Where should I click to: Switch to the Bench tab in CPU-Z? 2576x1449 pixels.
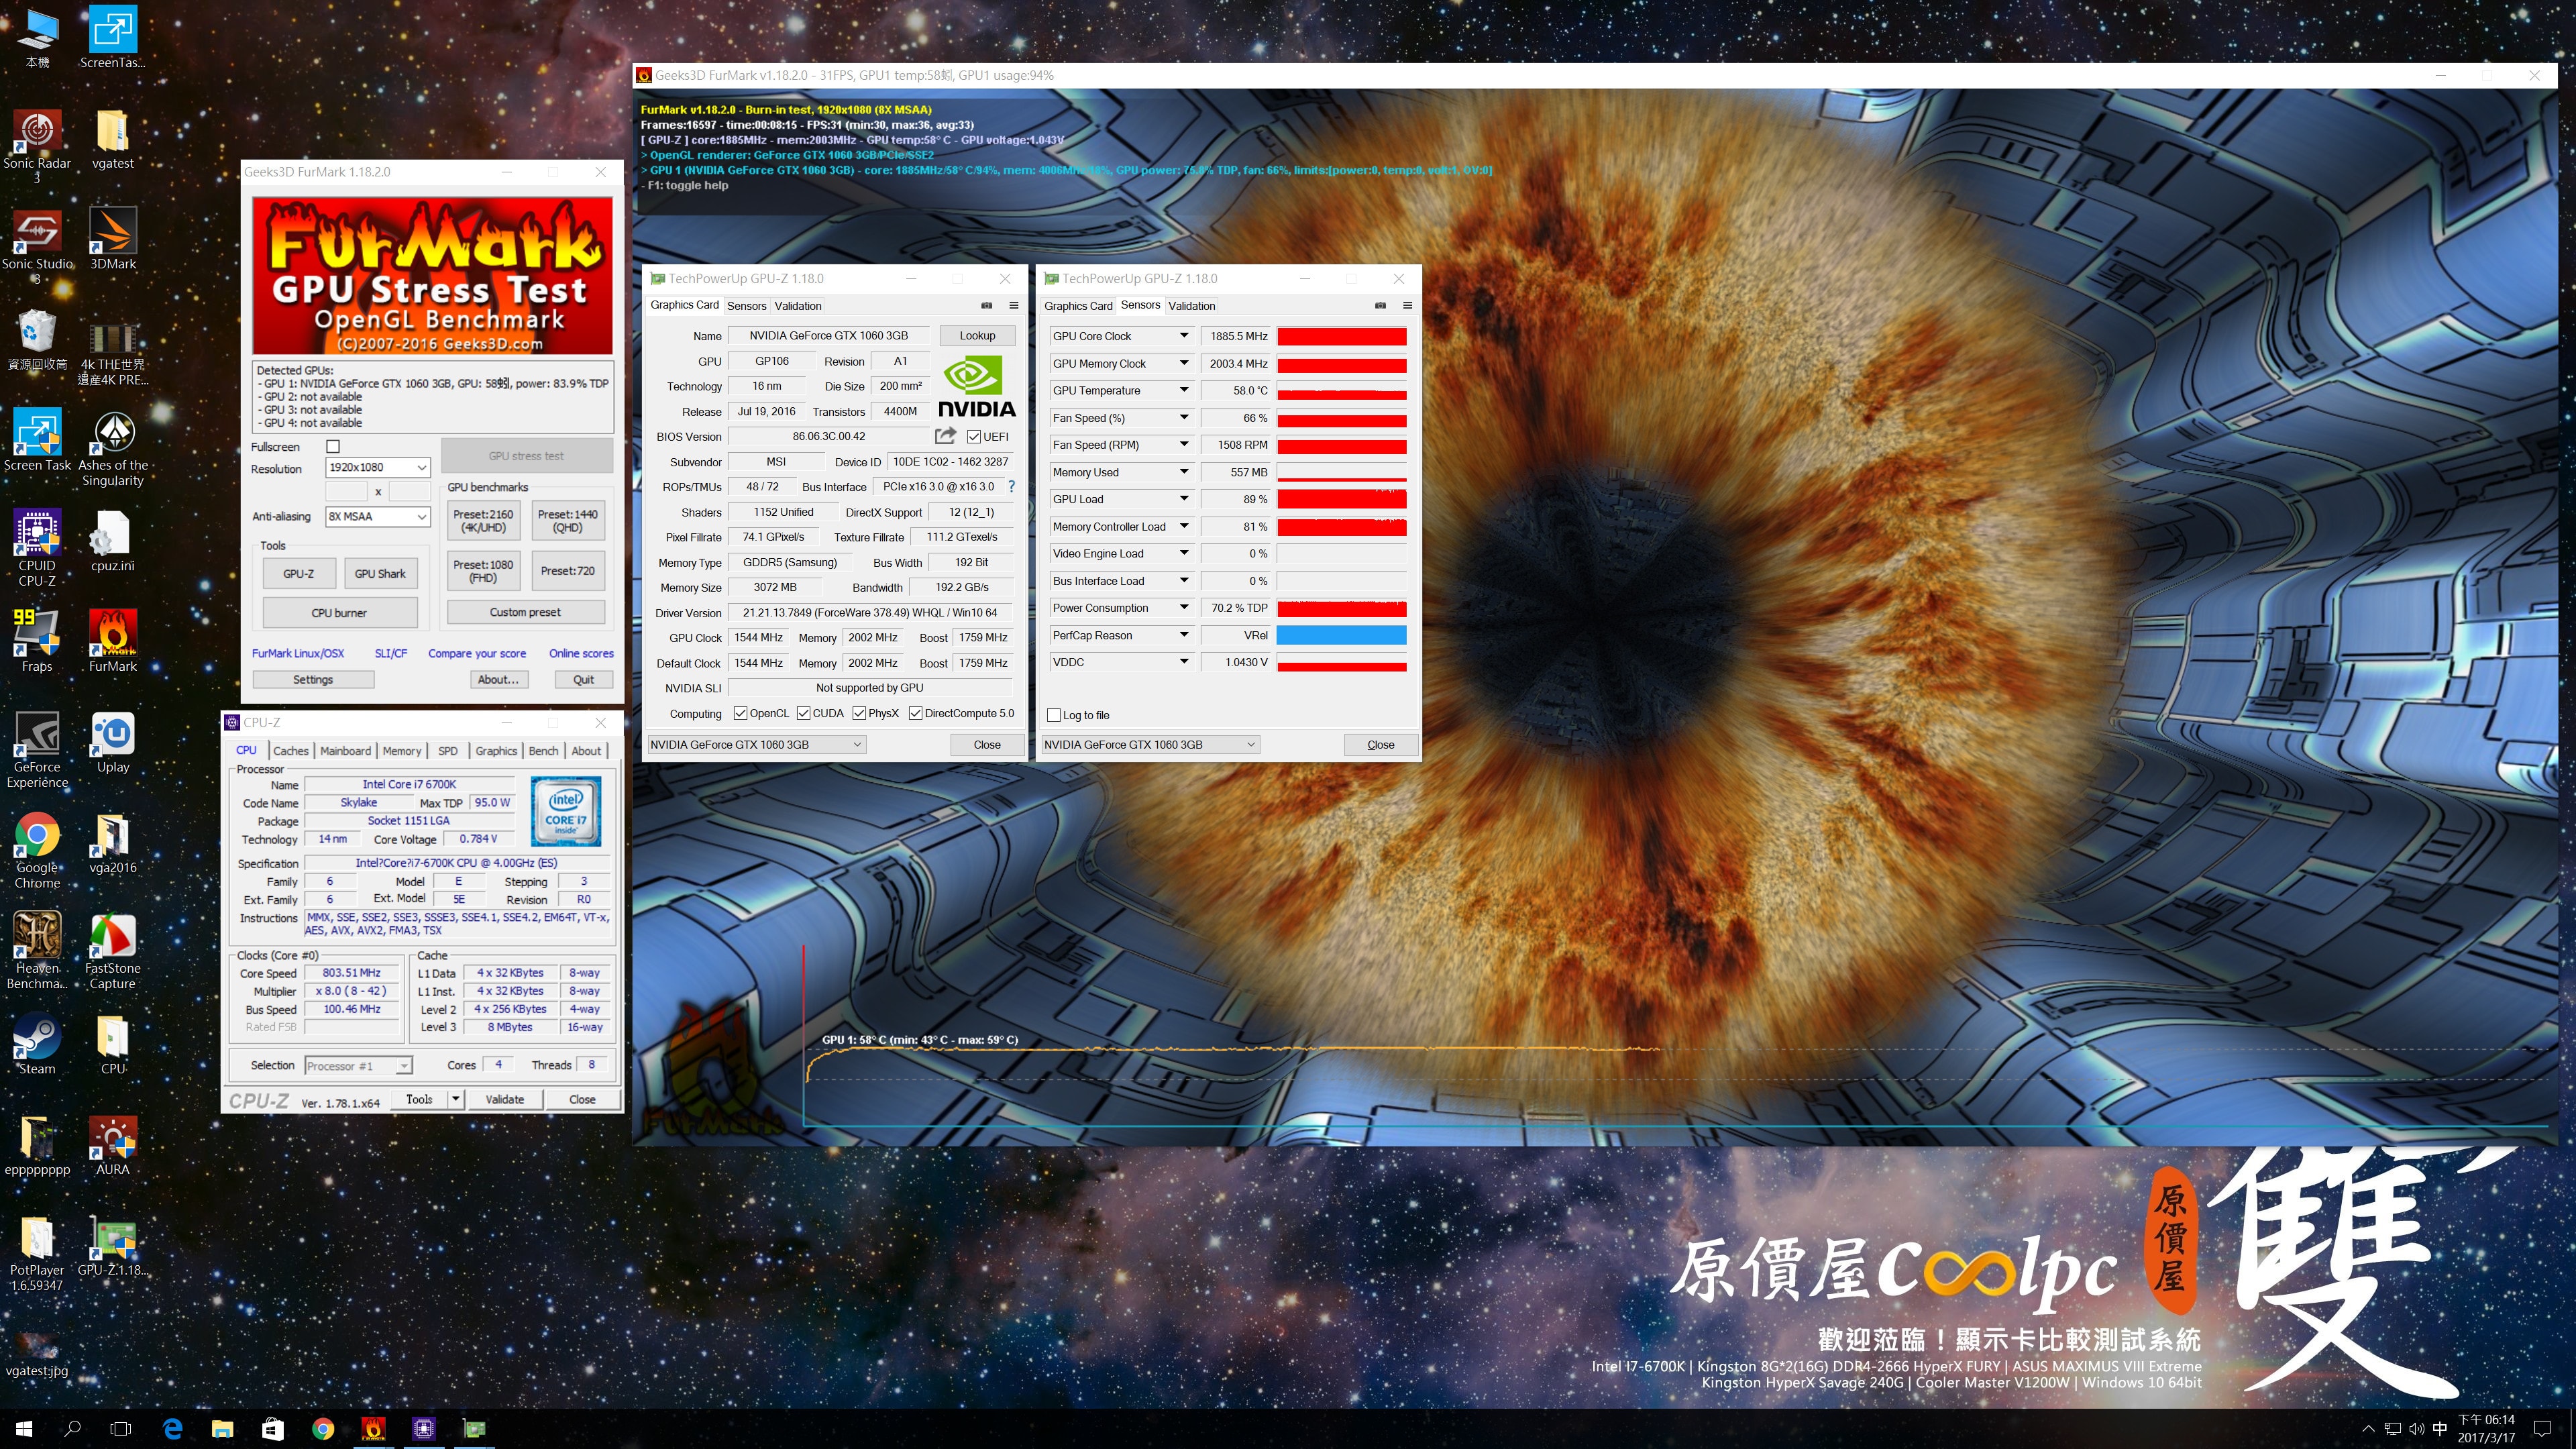[543, 750]
